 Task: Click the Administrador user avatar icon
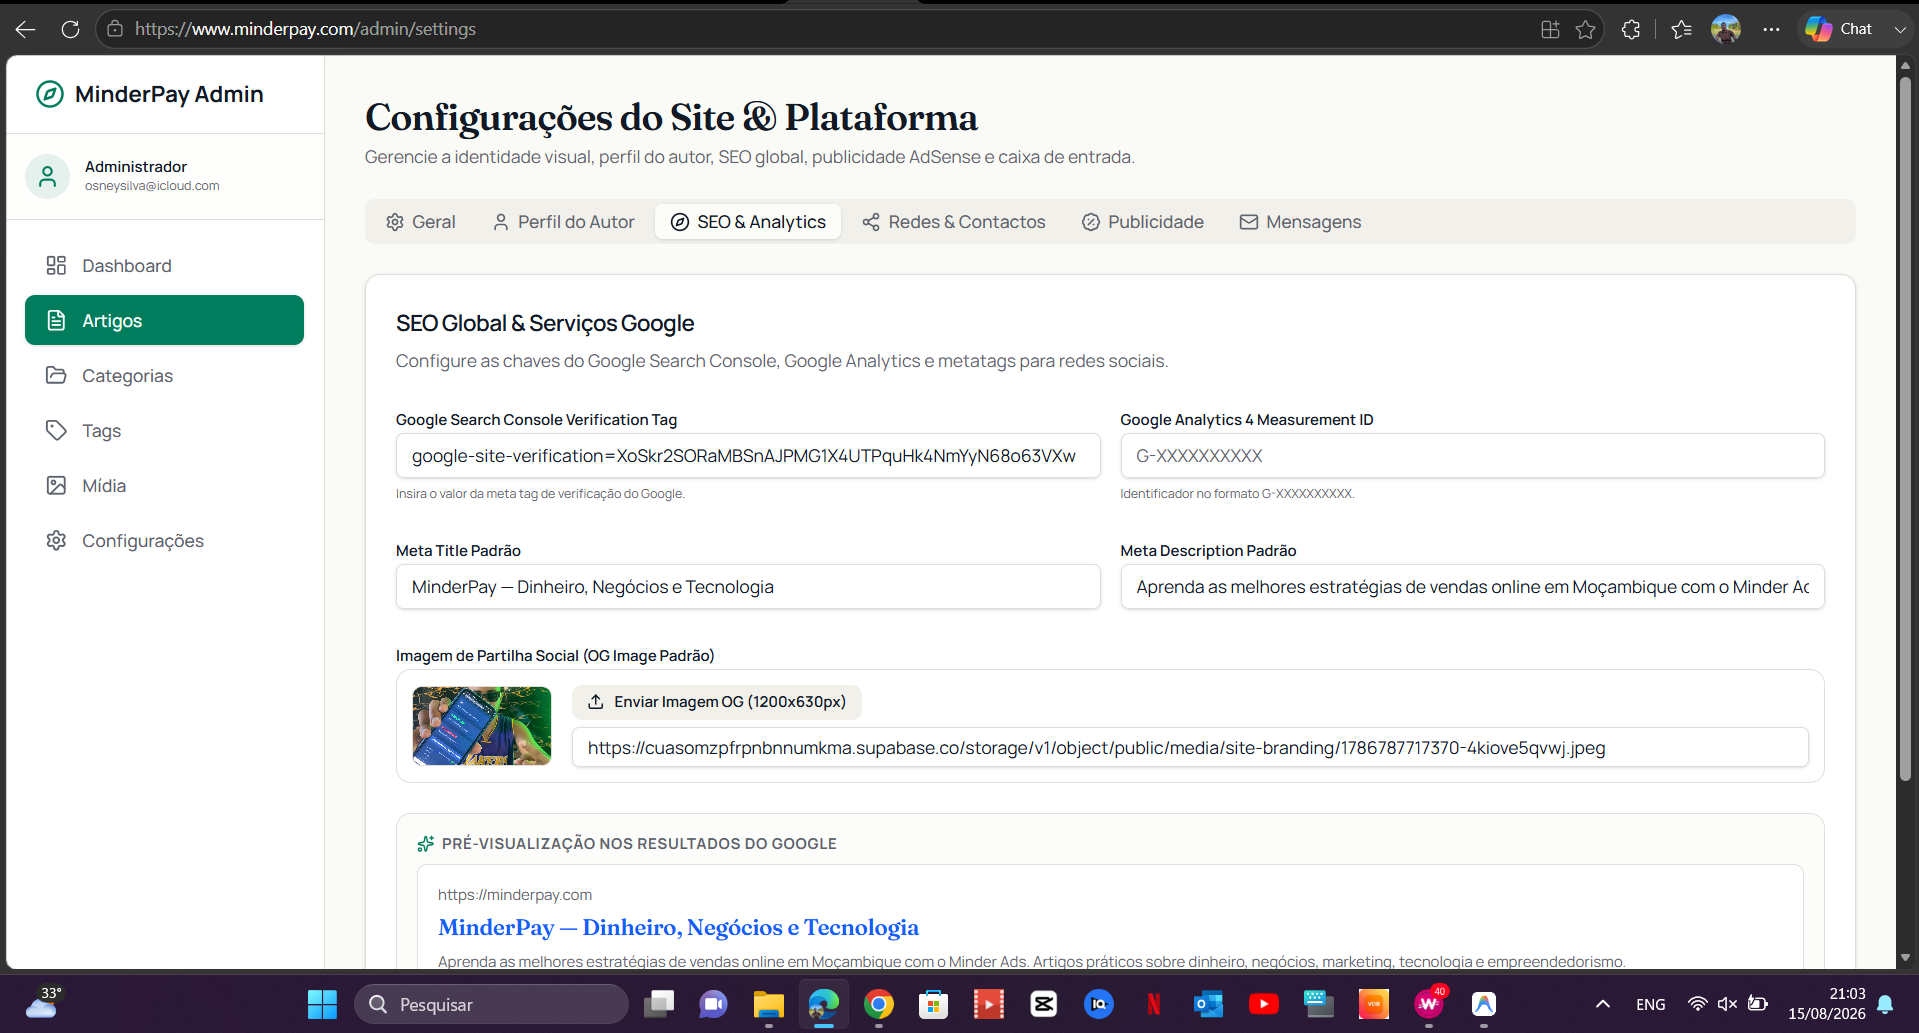tap(47, 176)
